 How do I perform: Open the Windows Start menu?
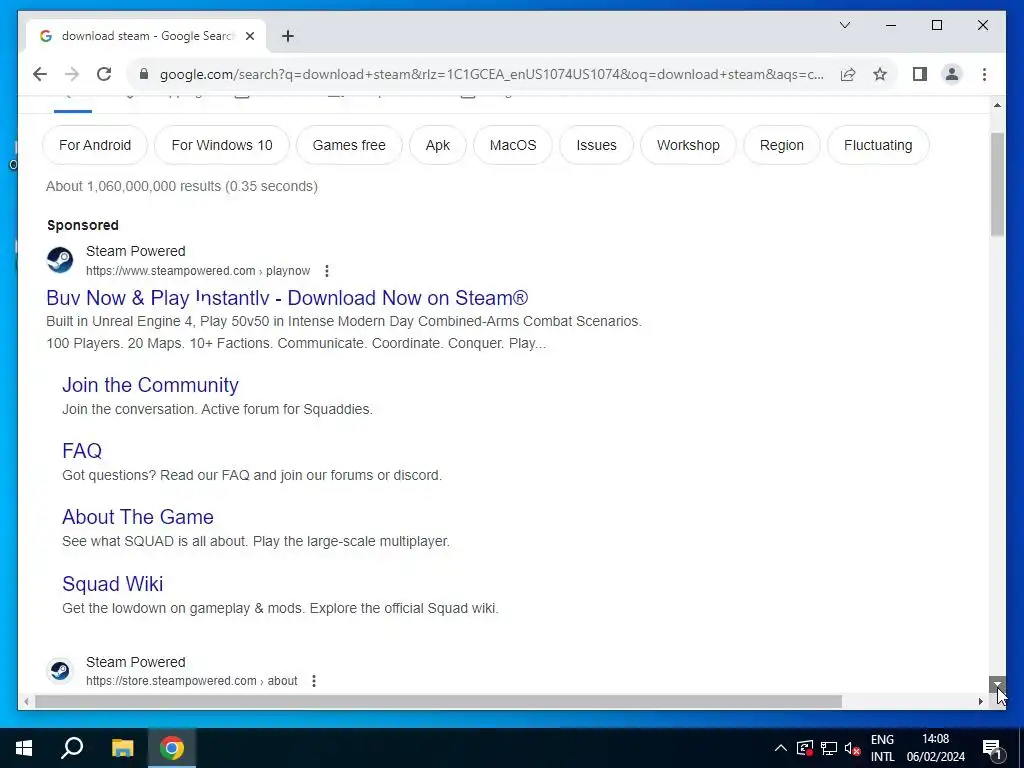click(x=24, y=748)
